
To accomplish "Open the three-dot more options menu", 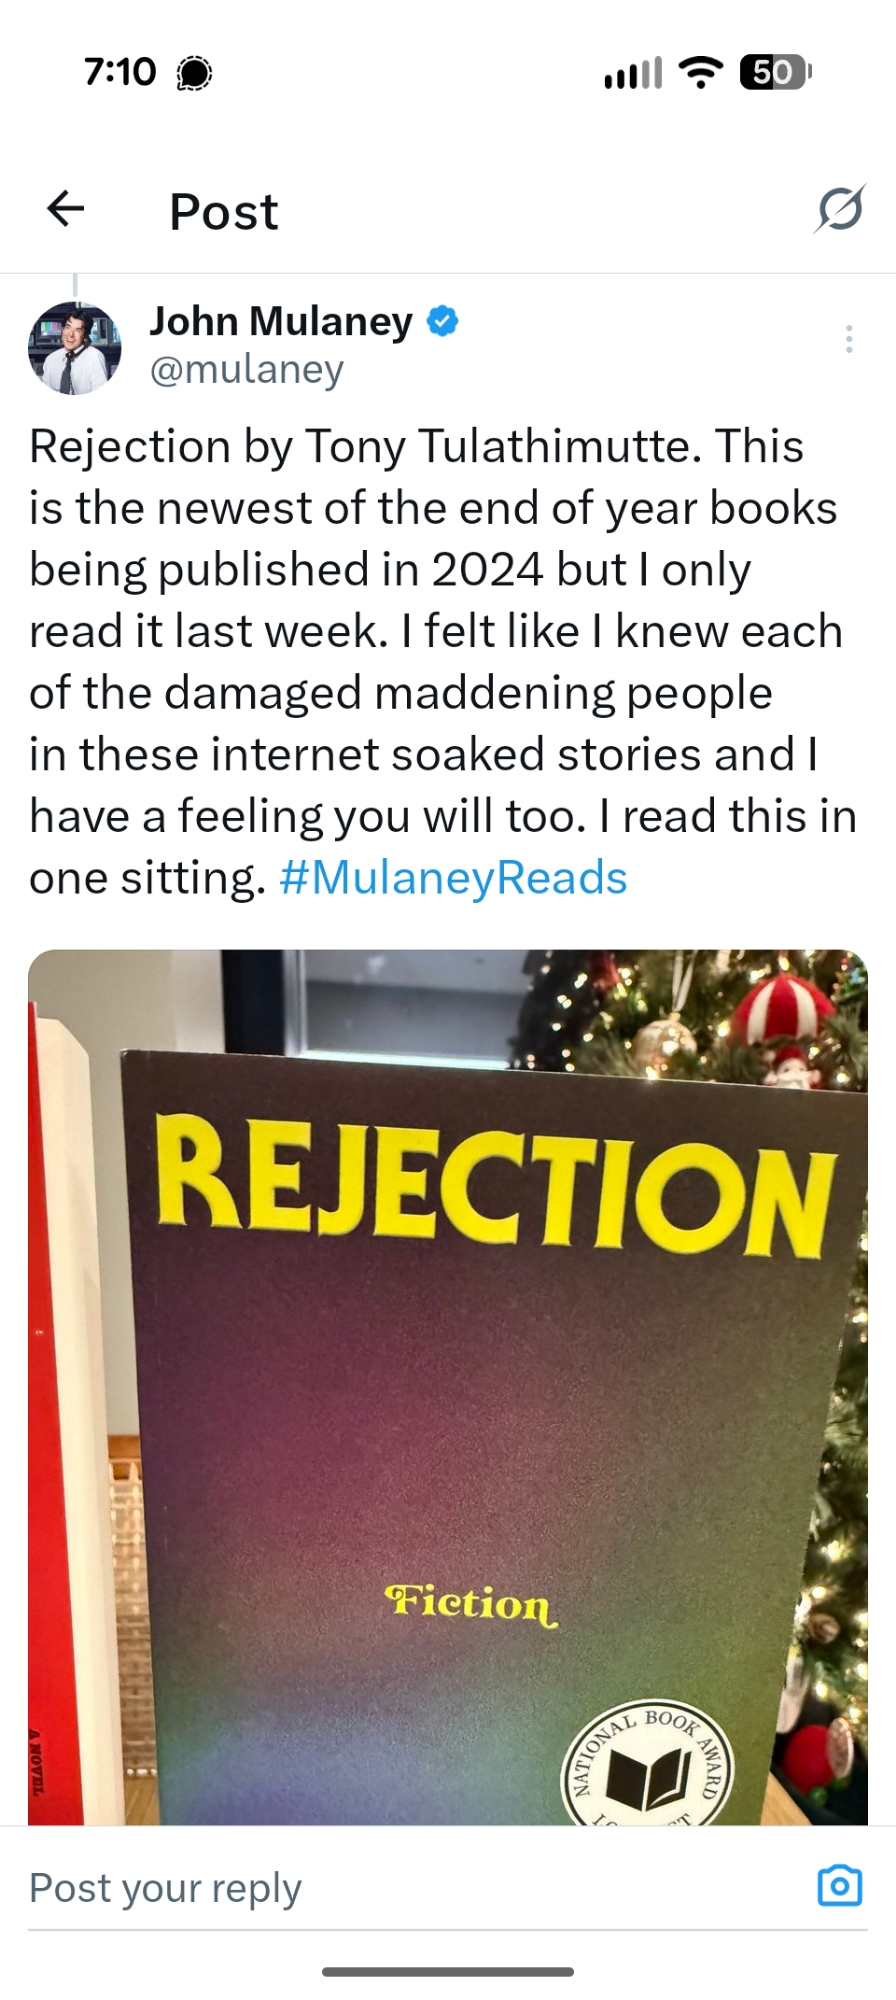I will tap(849, 339).
